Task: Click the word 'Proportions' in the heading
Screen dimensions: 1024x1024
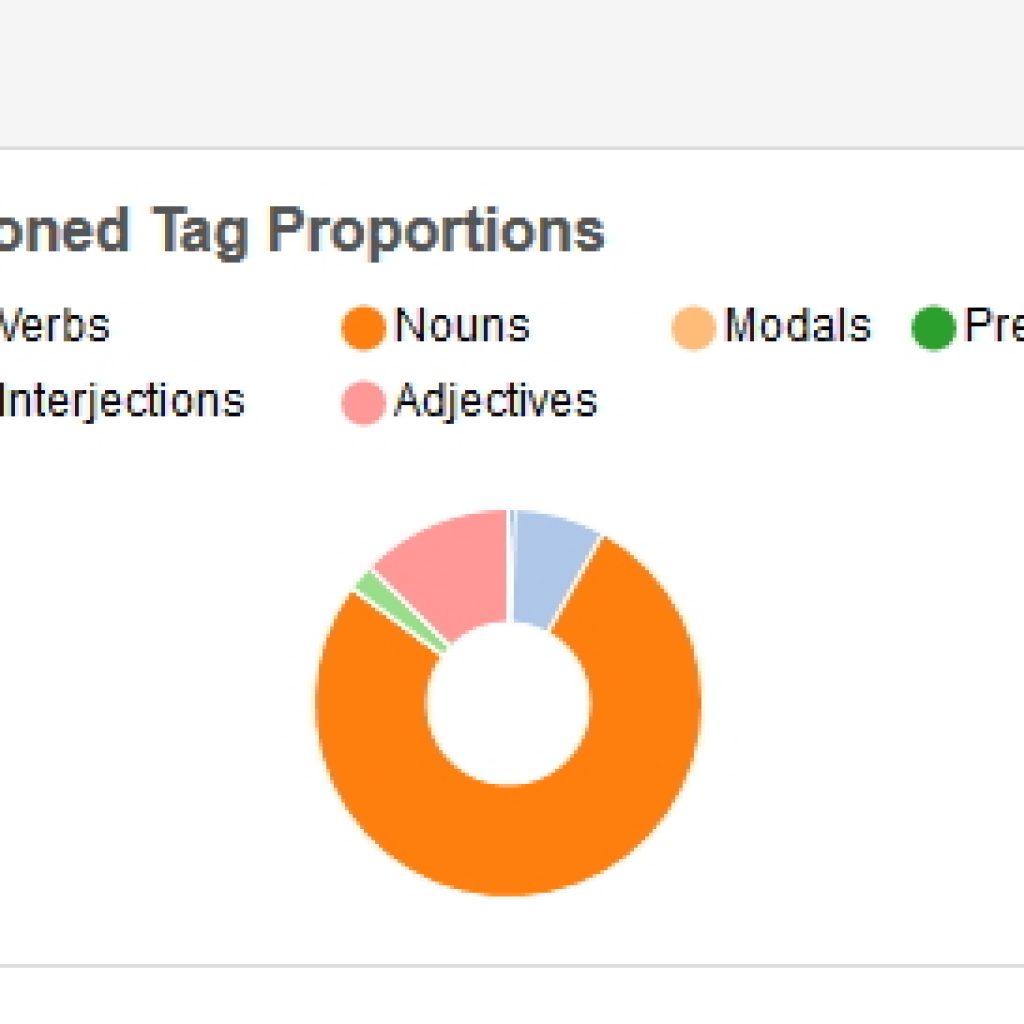Action: (x=436, y=232)
